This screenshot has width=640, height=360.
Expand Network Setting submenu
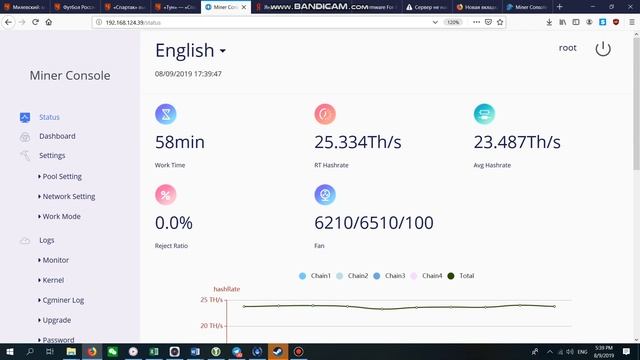pyautogui.click(x=67, y=196)
